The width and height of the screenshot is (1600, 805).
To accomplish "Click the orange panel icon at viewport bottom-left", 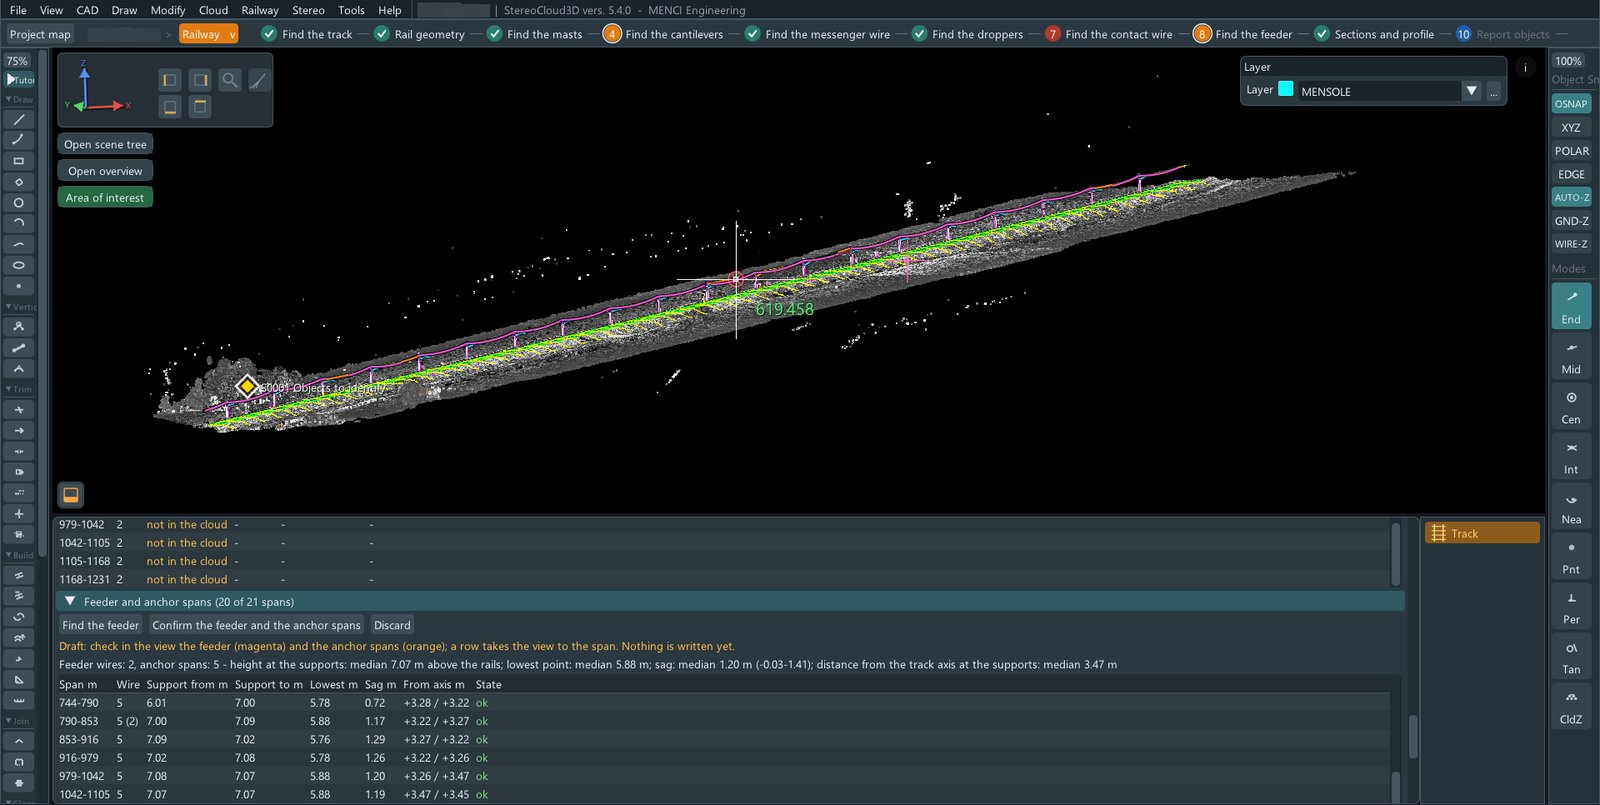I will tap(71, 495).
